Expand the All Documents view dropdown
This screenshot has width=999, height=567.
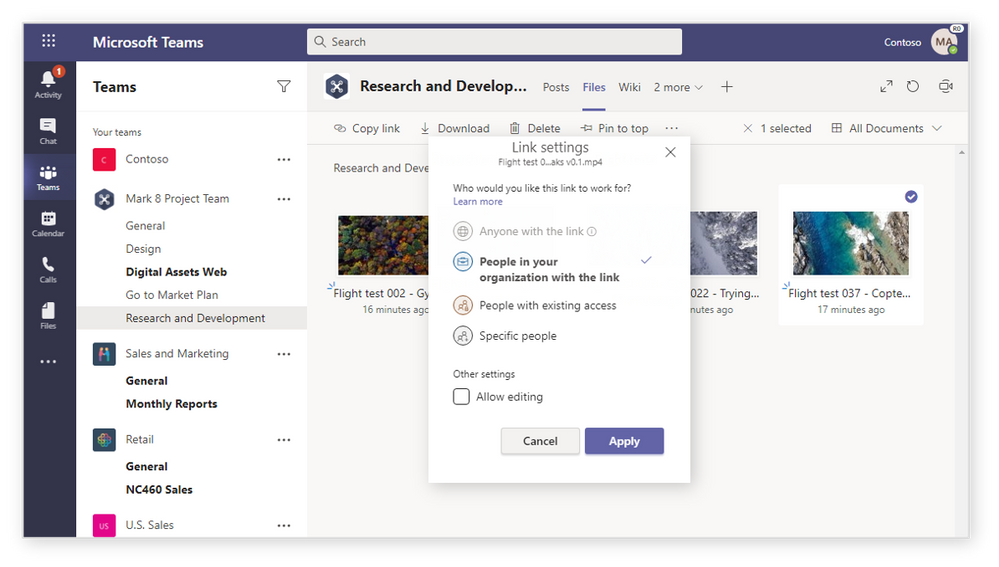point(886,128)
